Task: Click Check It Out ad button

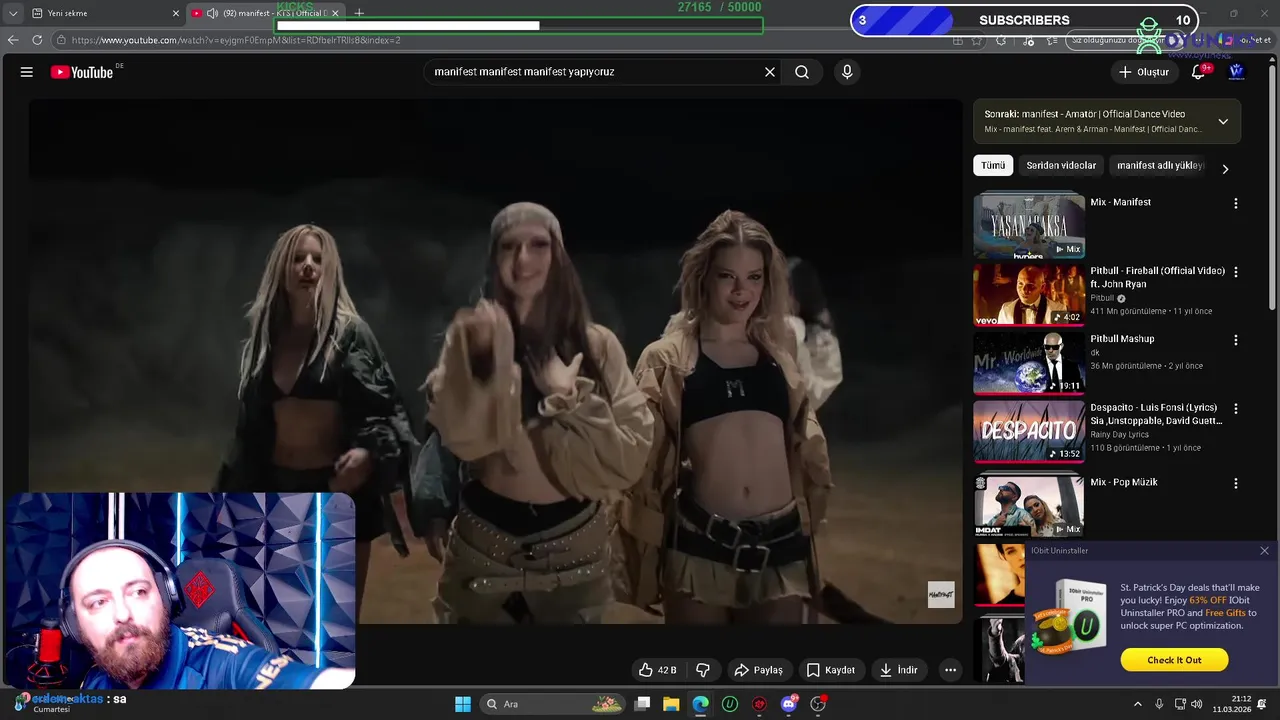Action: 1174,660
